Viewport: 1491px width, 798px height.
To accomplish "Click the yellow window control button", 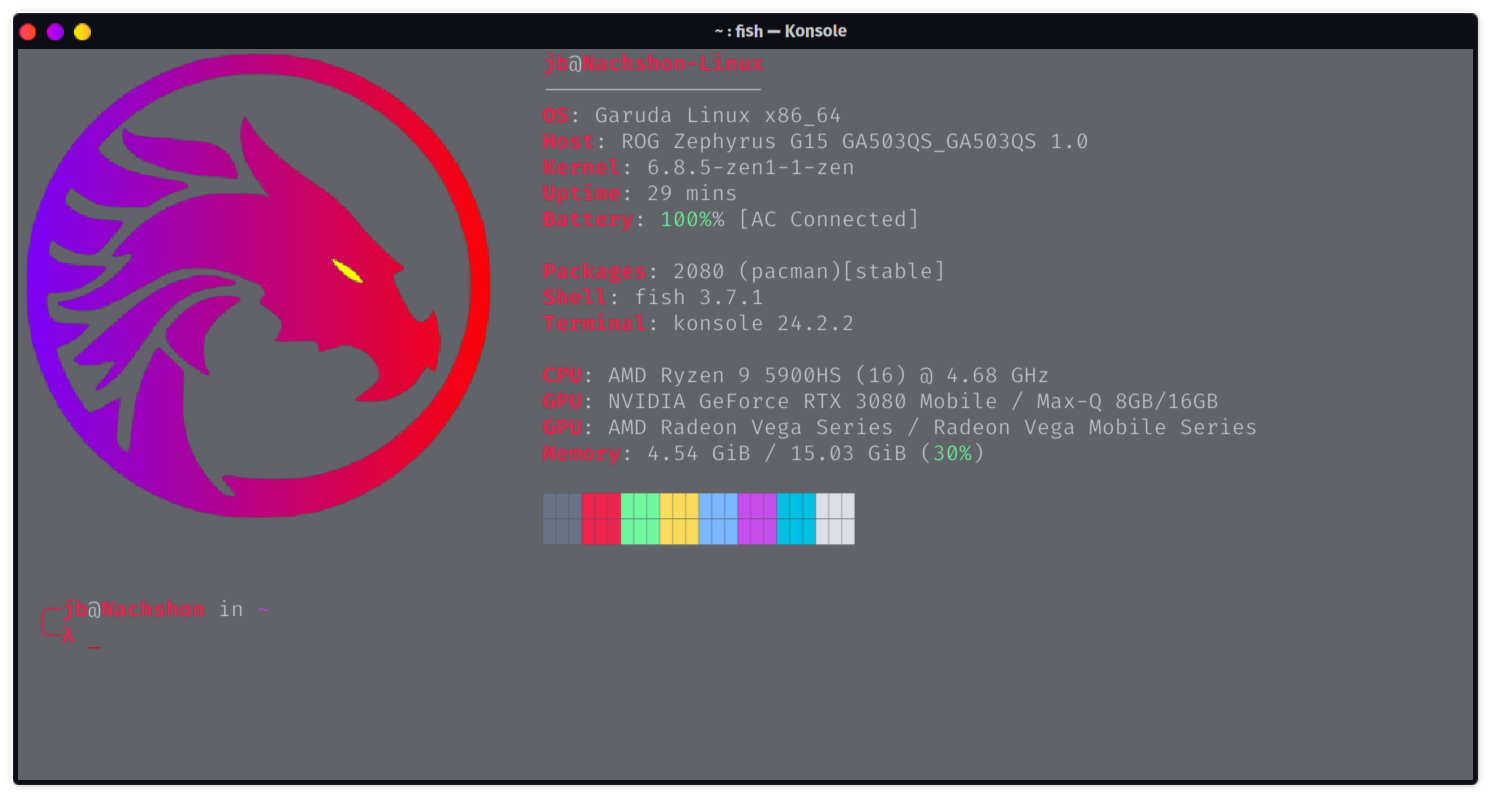I will click(82, 32).
